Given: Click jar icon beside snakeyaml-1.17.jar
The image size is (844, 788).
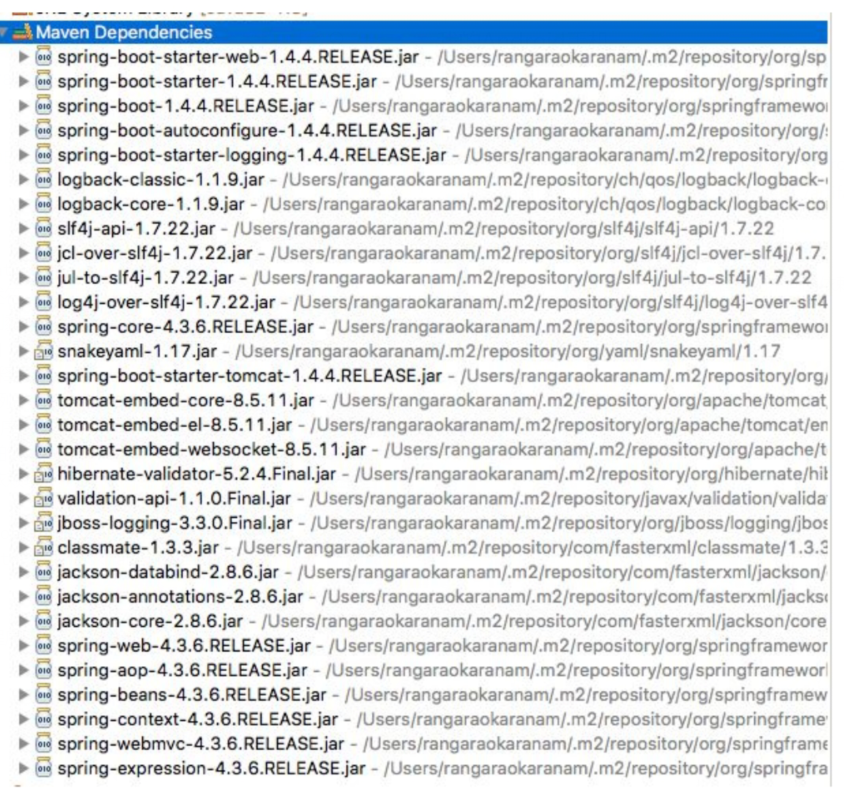Looking at the screenshot, I should point(43,351).
